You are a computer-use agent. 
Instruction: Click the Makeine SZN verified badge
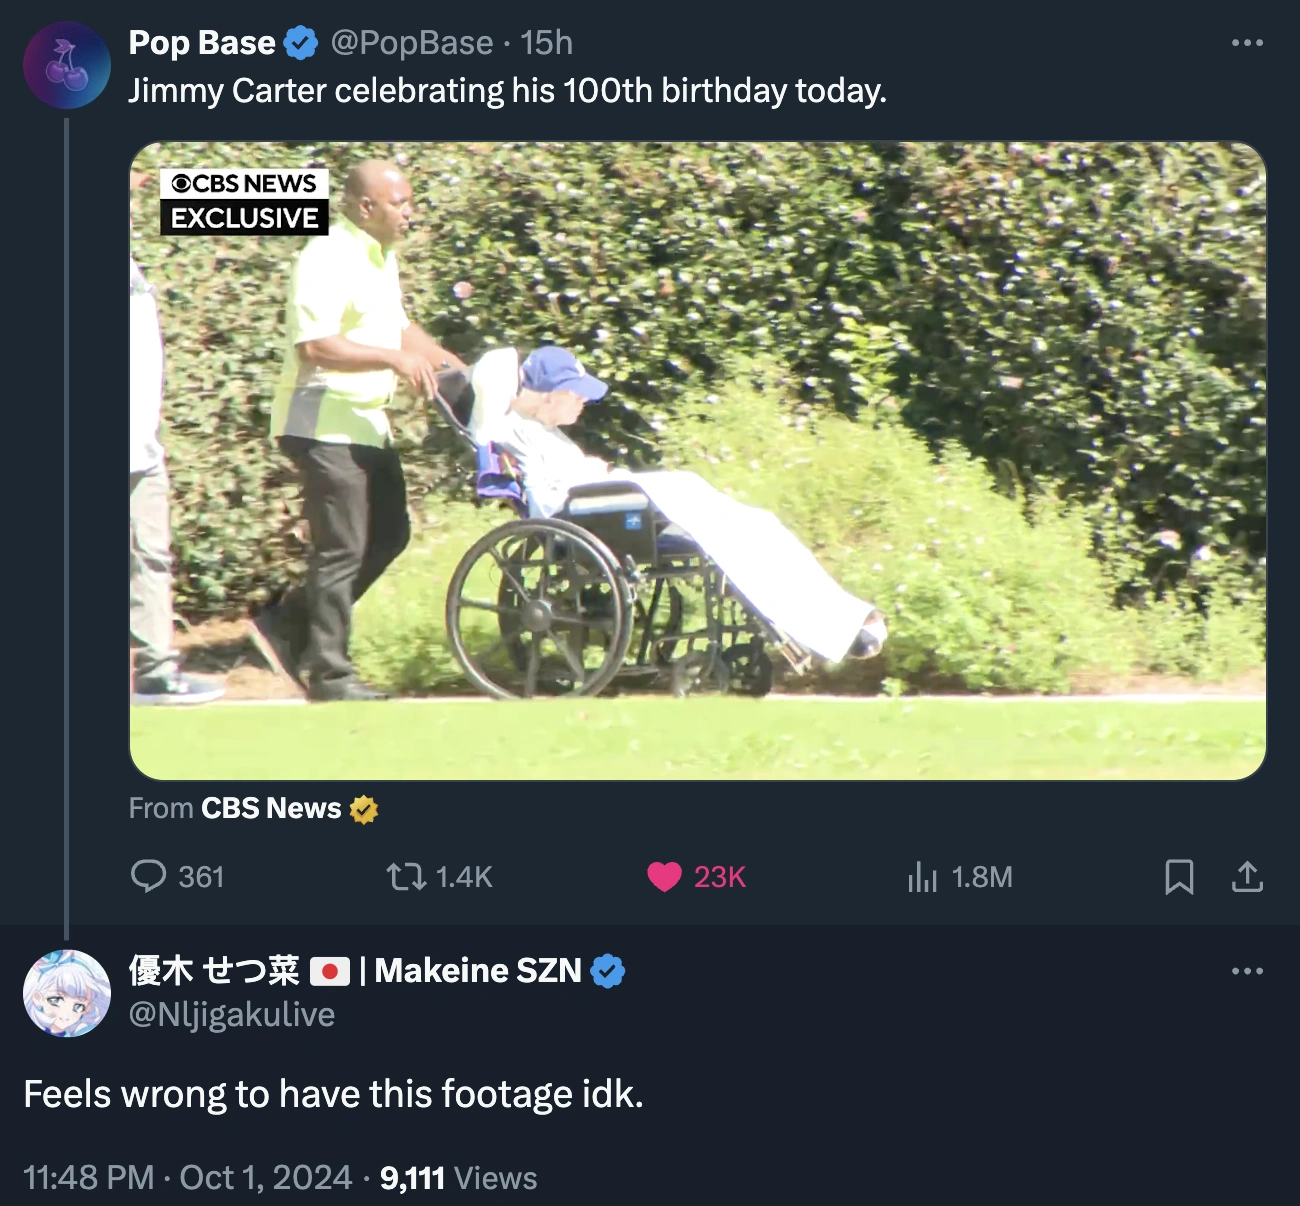coord(607,971)
